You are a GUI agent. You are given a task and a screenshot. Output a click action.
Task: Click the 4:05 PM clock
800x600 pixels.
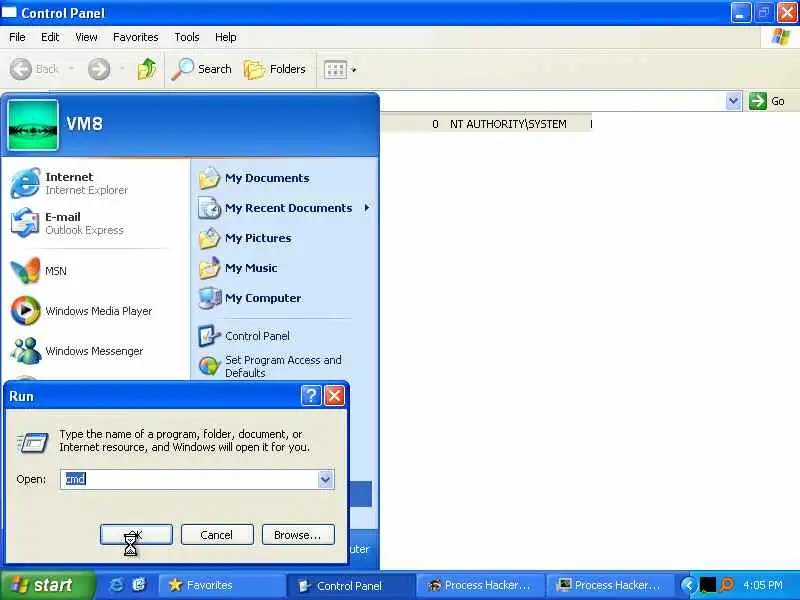(x=763, y=585)
